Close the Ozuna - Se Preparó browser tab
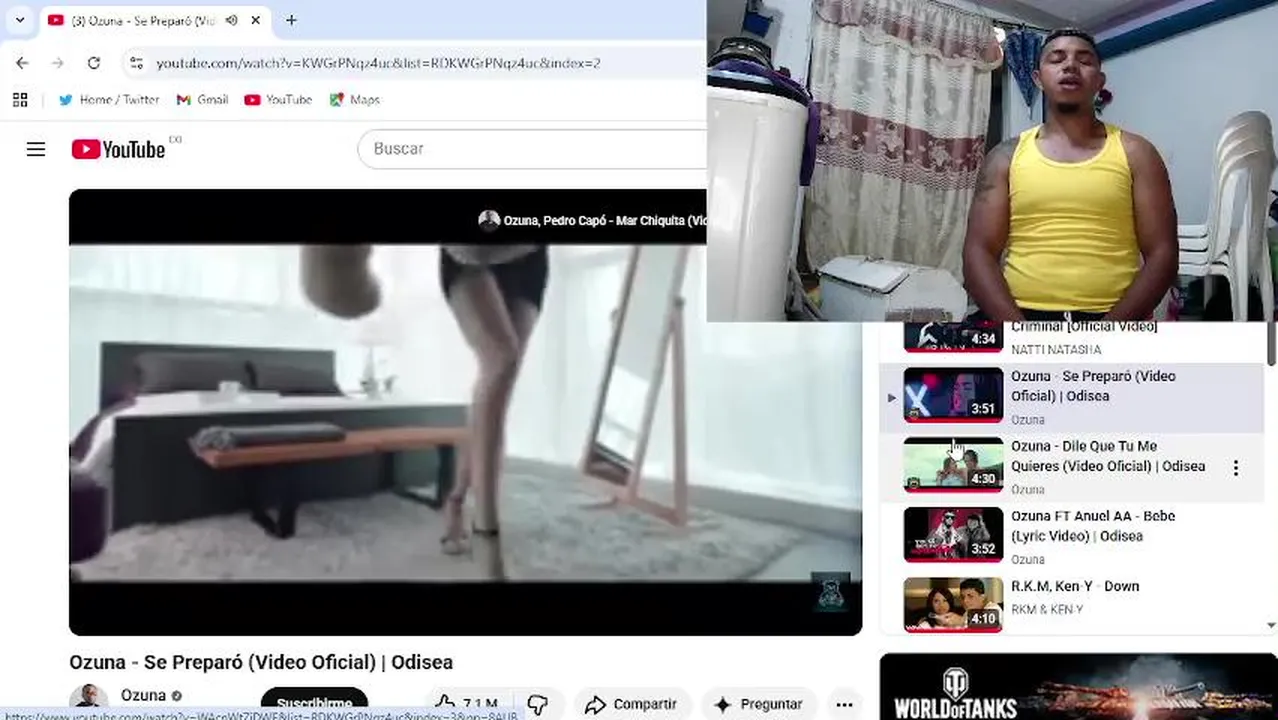1278x720 pixels. (x=256, y=20)
